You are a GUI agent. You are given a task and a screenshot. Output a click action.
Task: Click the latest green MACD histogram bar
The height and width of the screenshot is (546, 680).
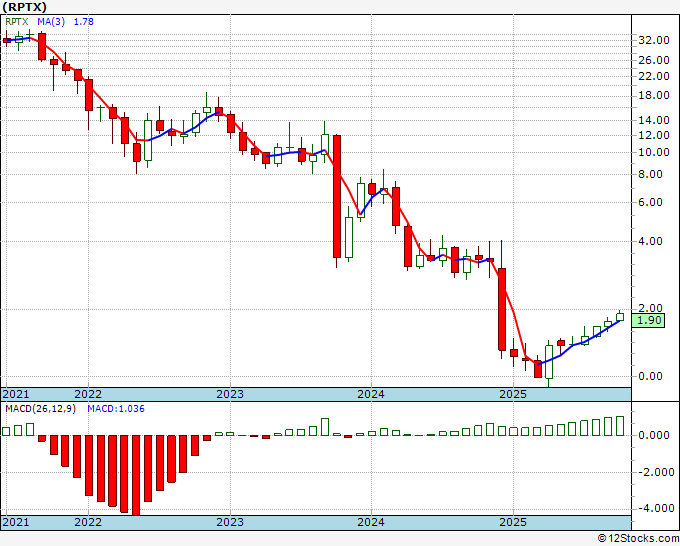620,426
